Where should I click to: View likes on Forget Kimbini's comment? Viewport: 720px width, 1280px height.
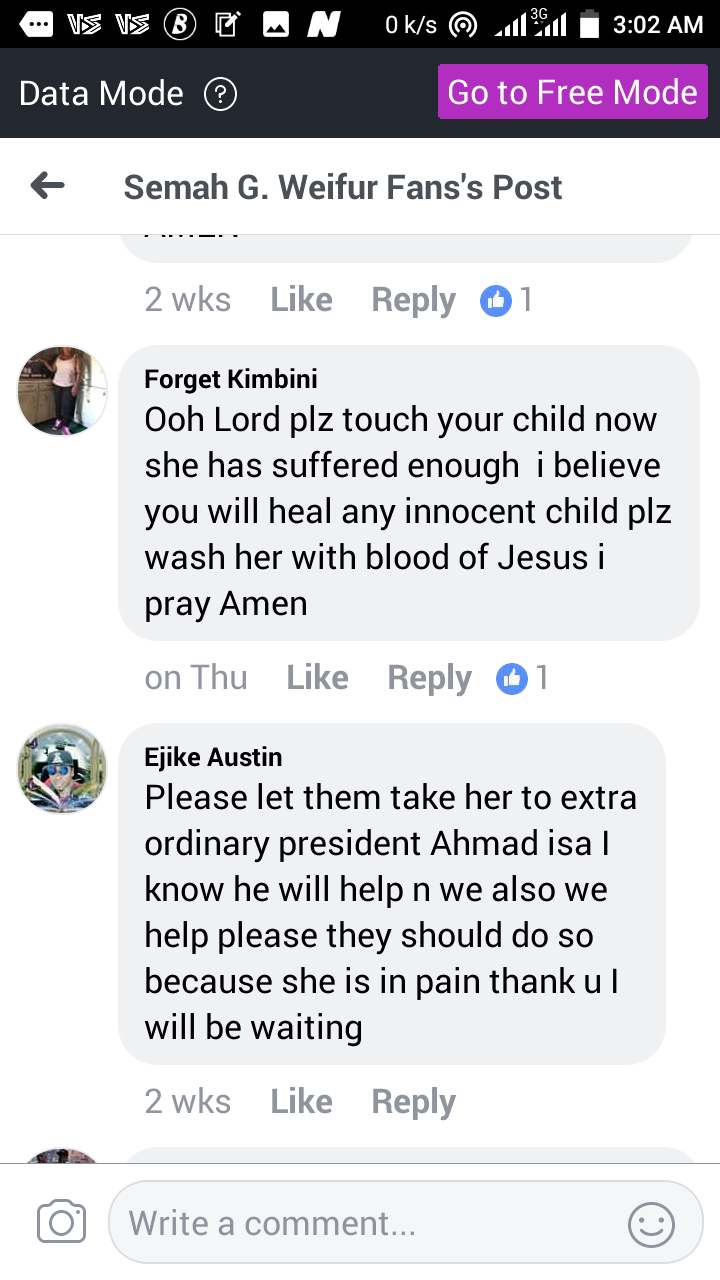coord(522,678)
